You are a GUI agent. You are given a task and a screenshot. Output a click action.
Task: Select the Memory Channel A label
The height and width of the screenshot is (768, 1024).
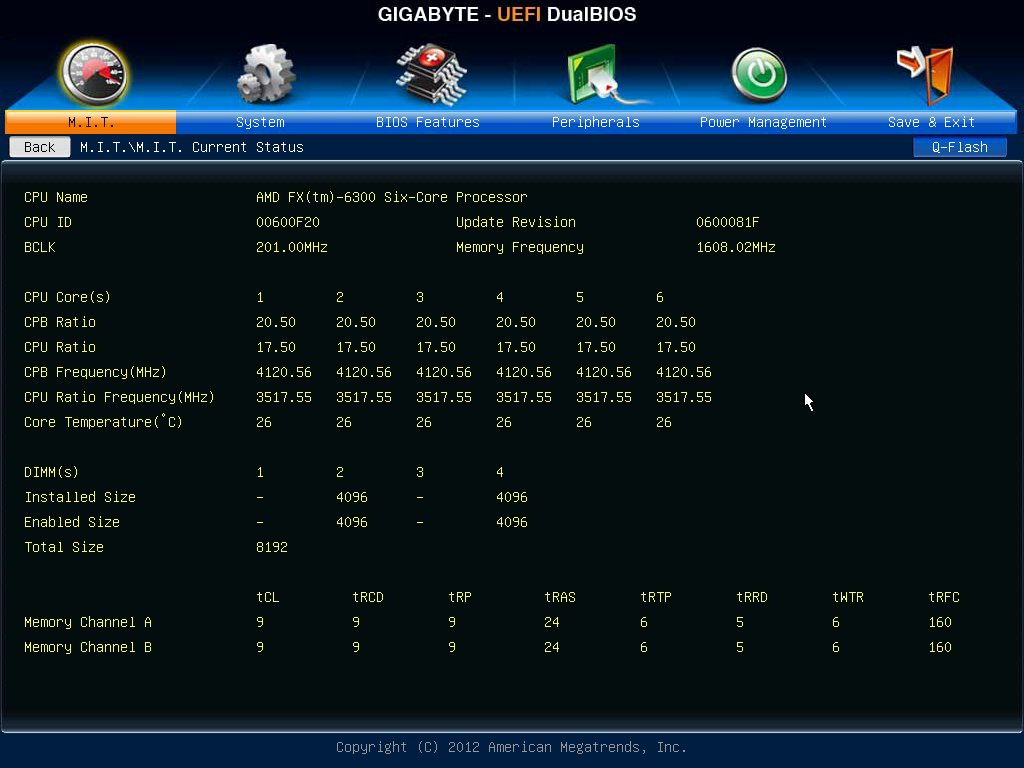point(88,622)
